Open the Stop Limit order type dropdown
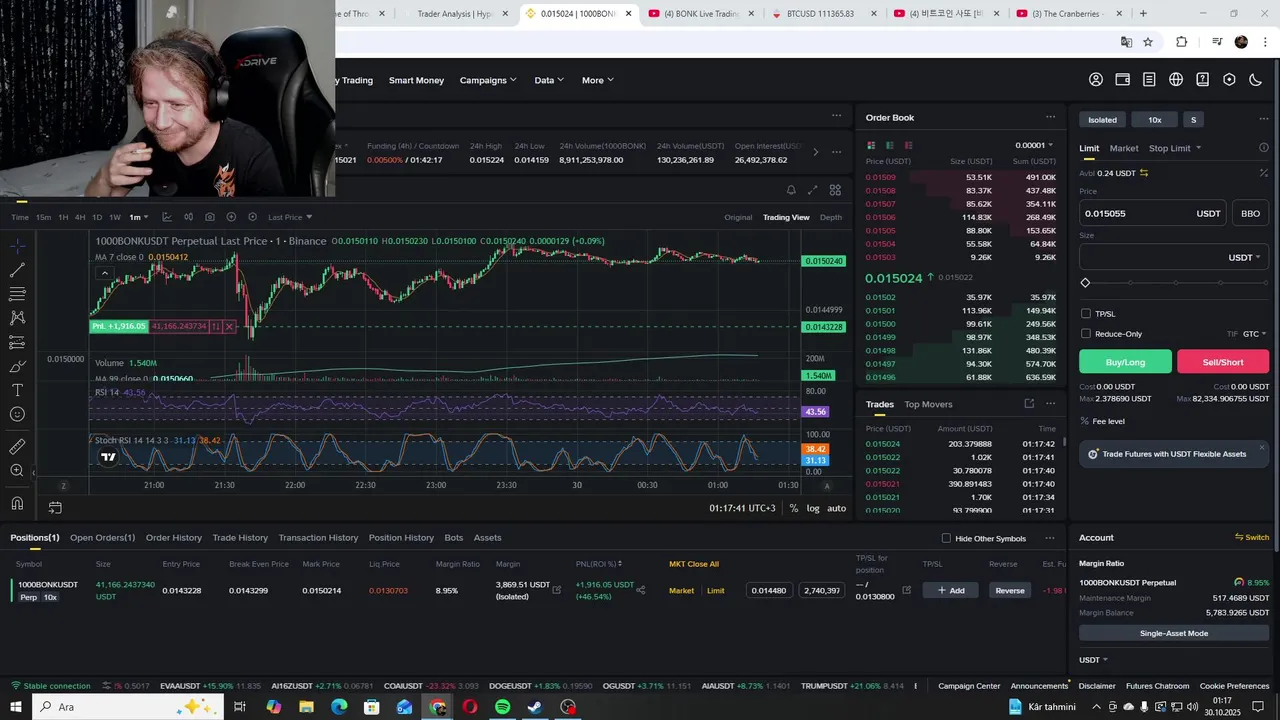 coord(1175,148)
